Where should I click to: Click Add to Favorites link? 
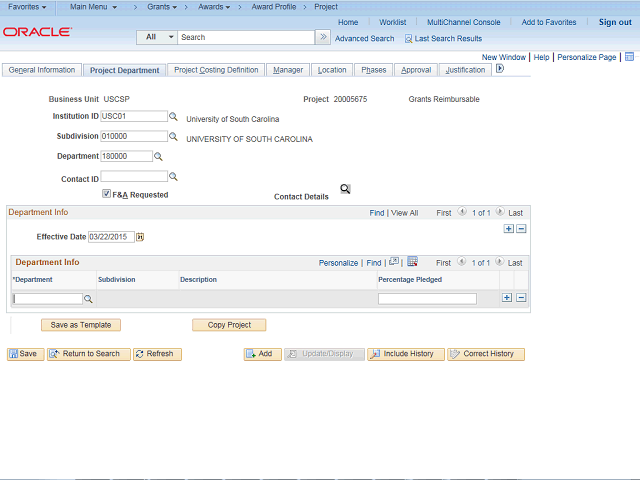[x=549, y=22]
